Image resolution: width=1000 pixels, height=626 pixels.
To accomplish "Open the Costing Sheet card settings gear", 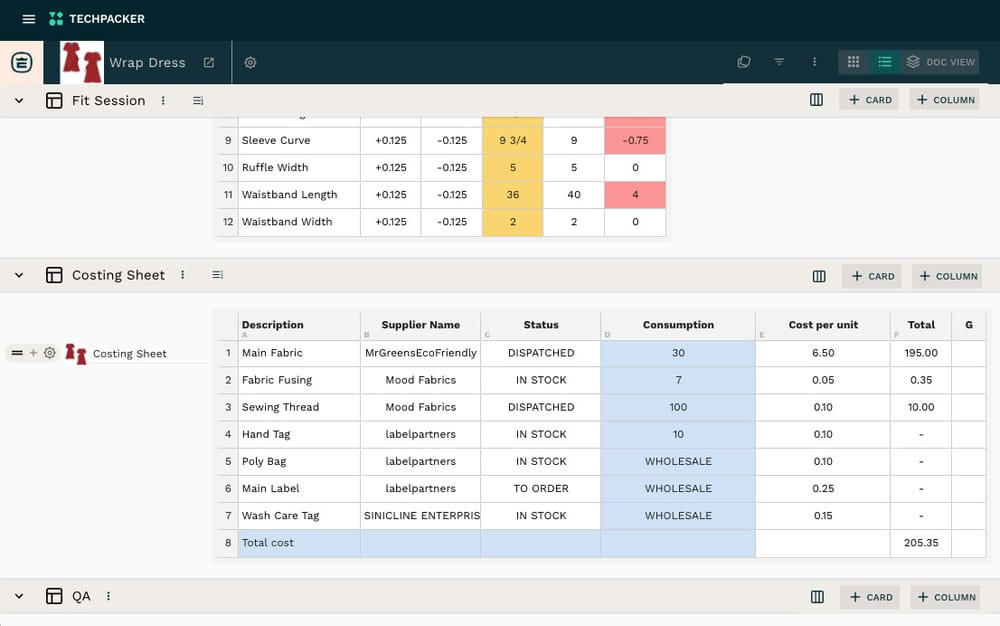I will point(50,353).
